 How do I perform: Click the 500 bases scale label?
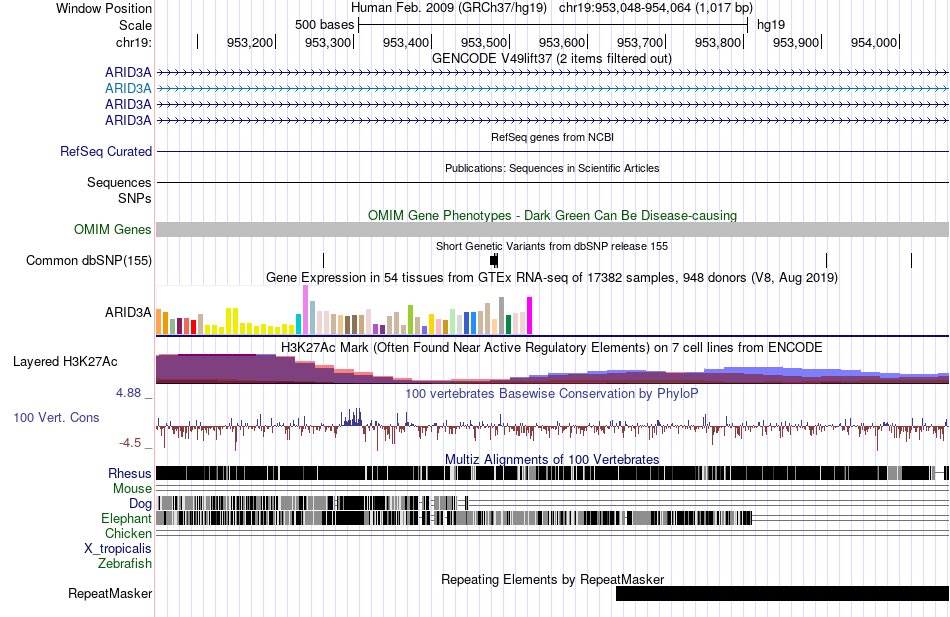click(325, 25)
